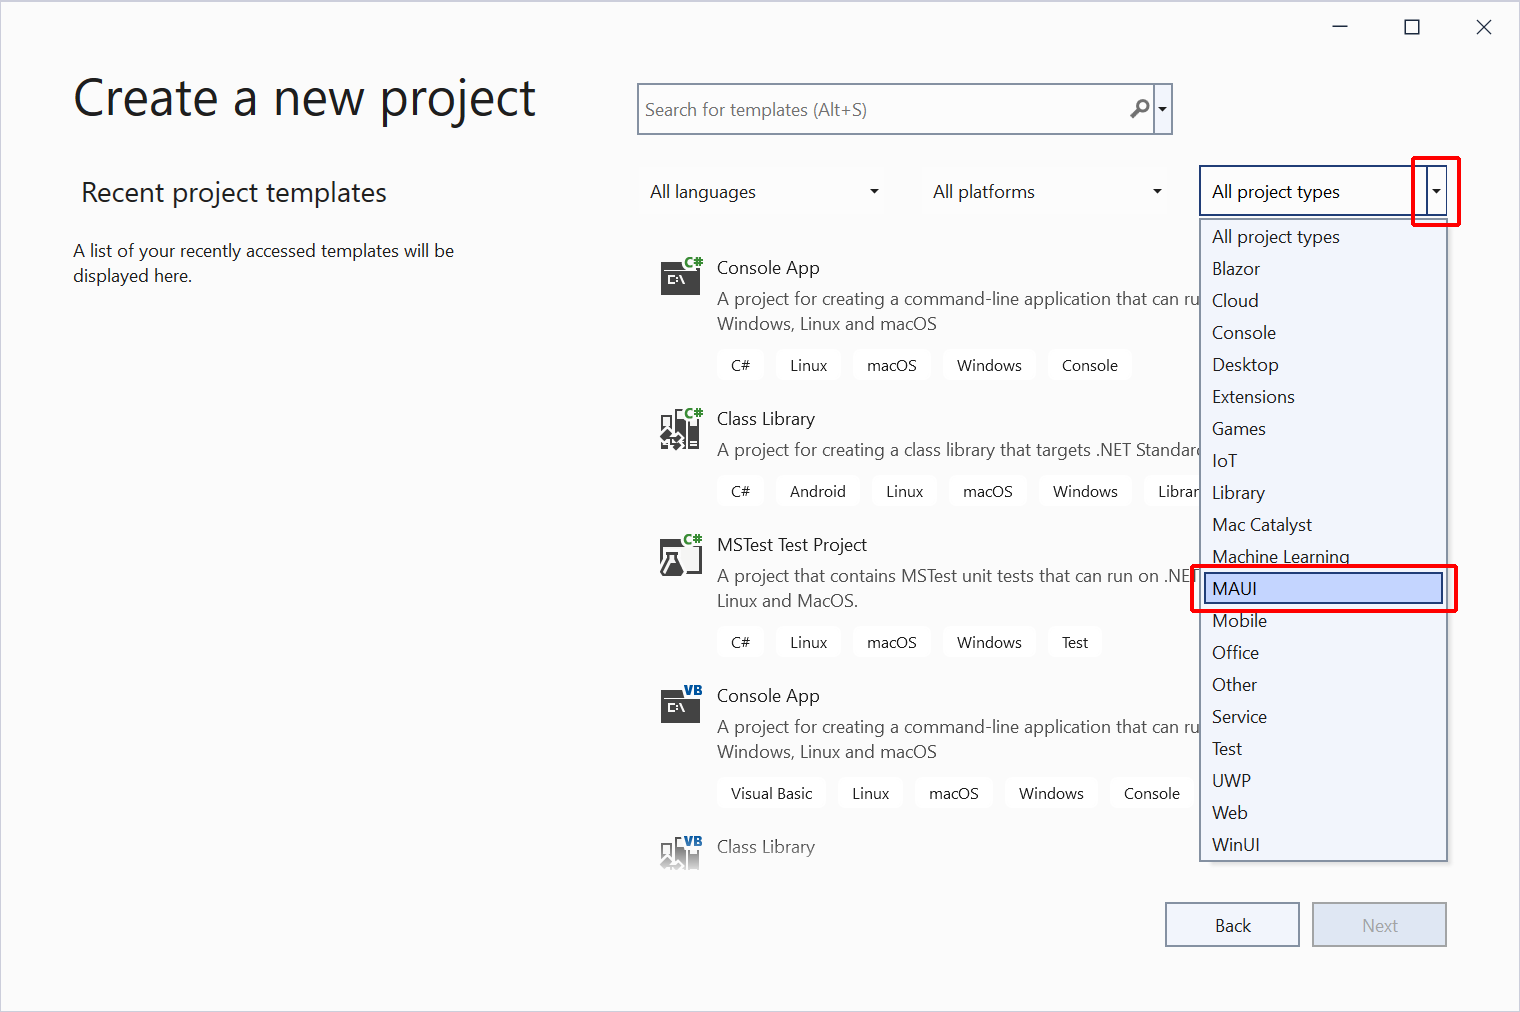The width and height of the screenshot is (1520, 1012).
Task: Click the Visual Basic Class Library icon
Action: click(681, 853)
